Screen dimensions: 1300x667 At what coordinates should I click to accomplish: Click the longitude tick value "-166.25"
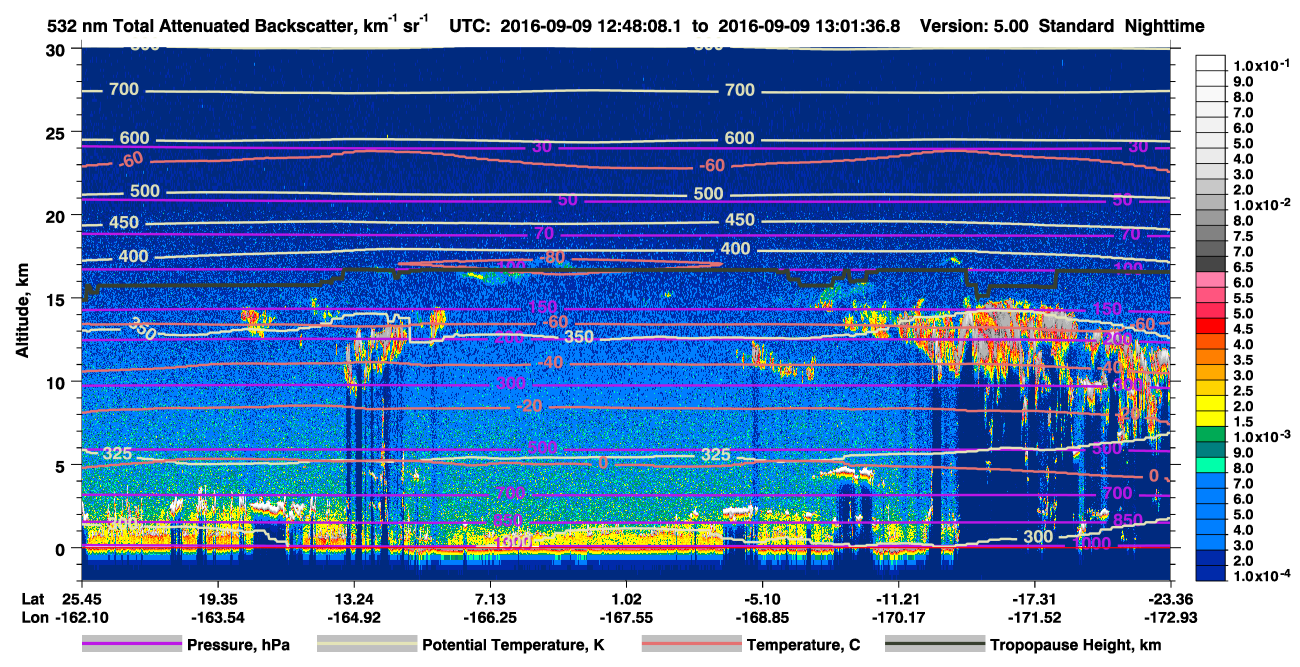490,616
